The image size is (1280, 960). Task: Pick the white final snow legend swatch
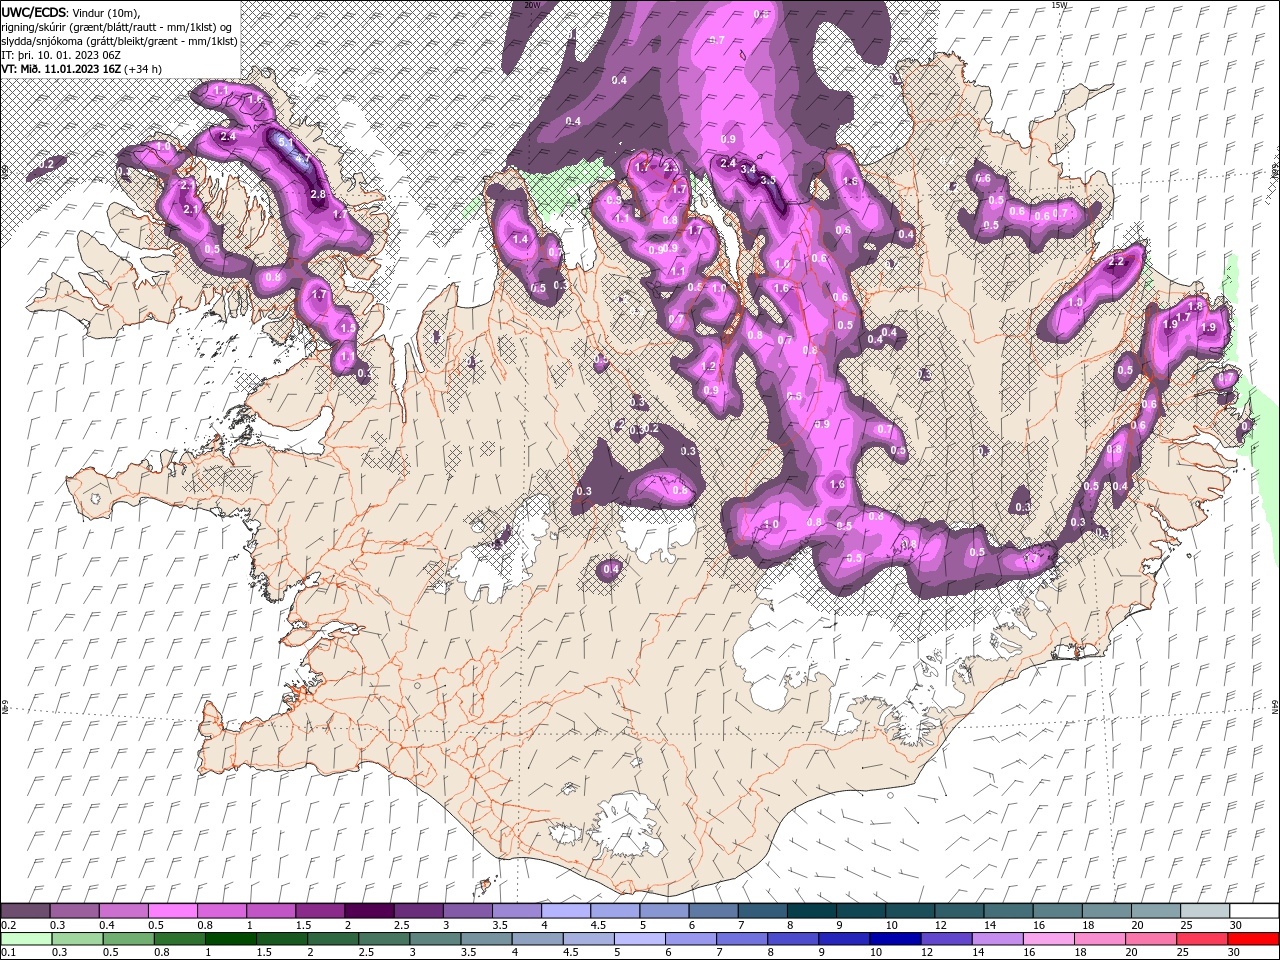(x=1254, y=911)
